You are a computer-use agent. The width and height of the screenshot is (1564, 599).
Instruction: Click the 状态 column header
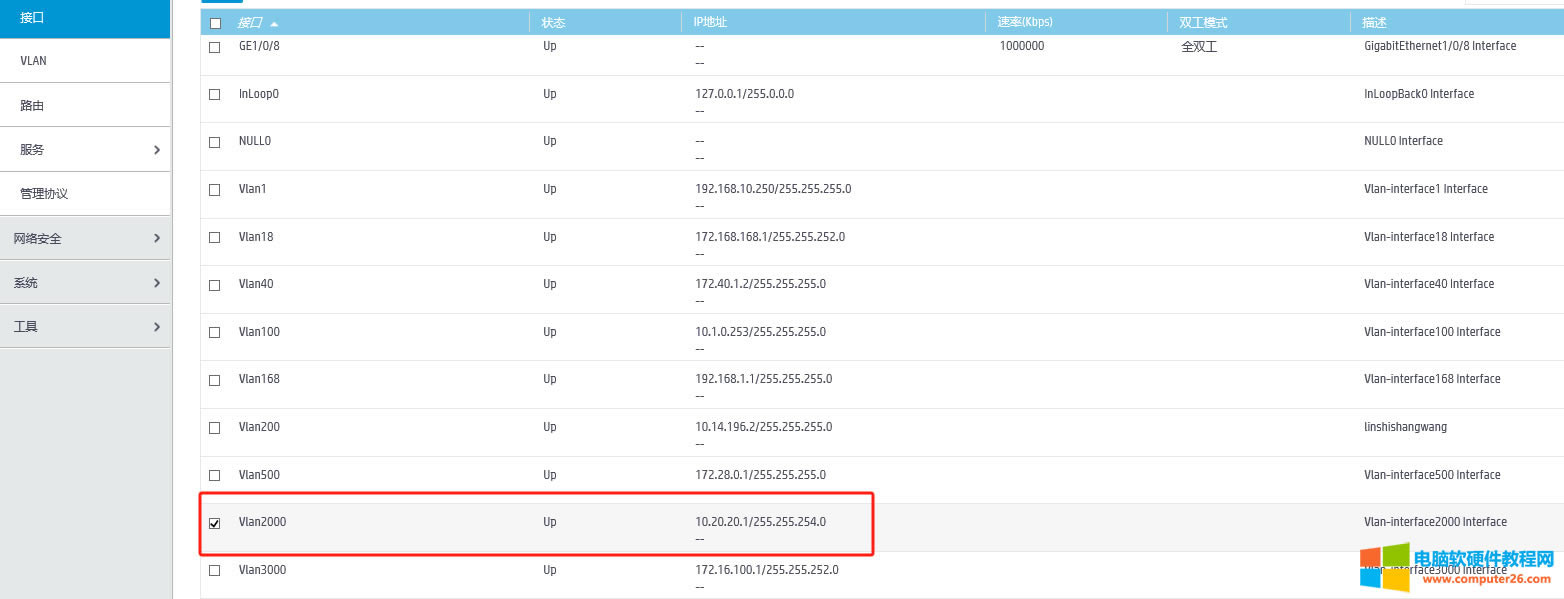point(553,23)
